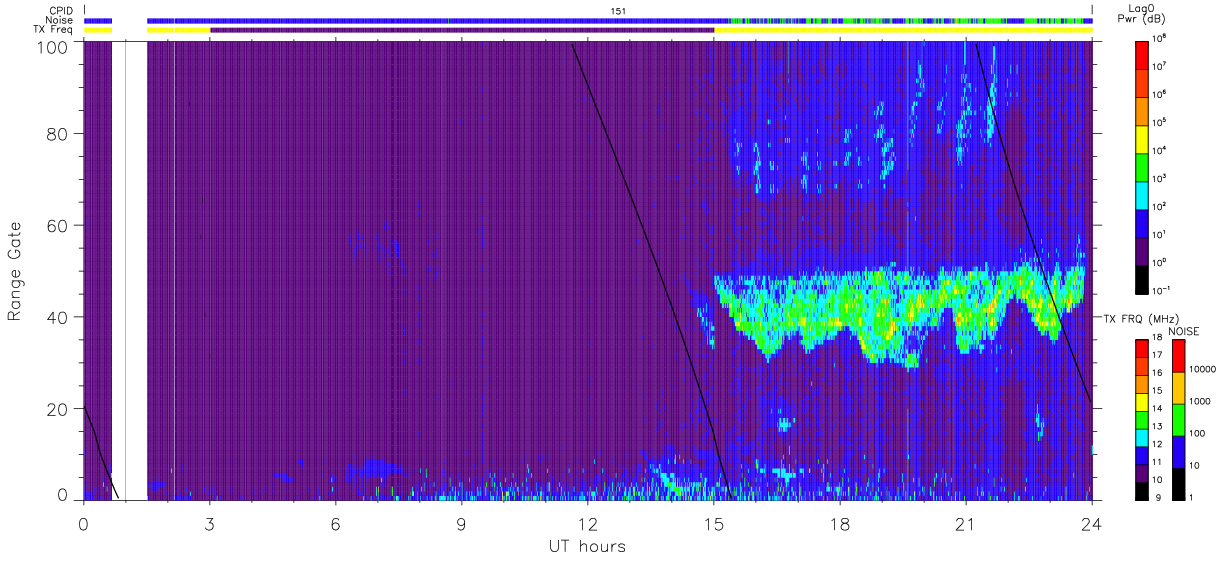Click the 100 tick on Range Gate axis

(x=52, y=47)
